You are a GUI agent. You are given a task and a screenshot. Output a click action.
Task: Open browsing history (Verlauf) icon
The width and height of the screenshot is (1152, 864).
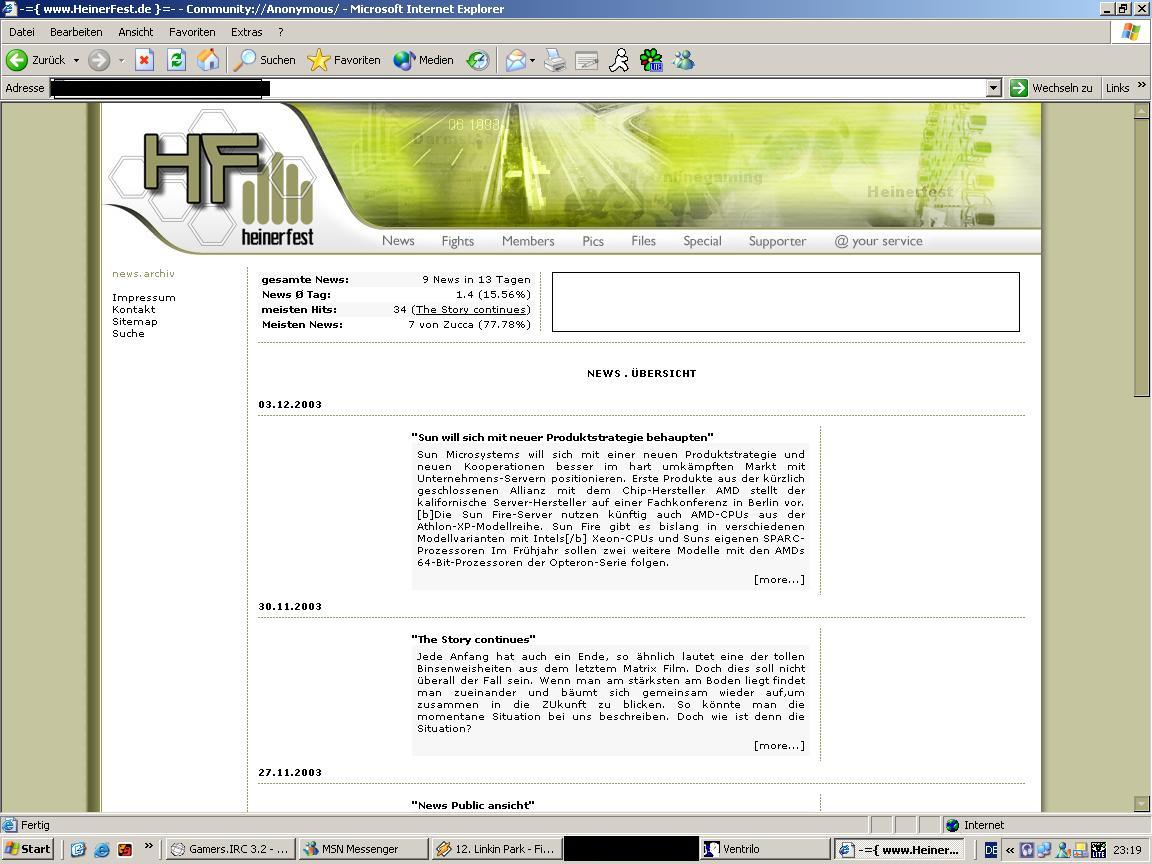coord(478,60)
